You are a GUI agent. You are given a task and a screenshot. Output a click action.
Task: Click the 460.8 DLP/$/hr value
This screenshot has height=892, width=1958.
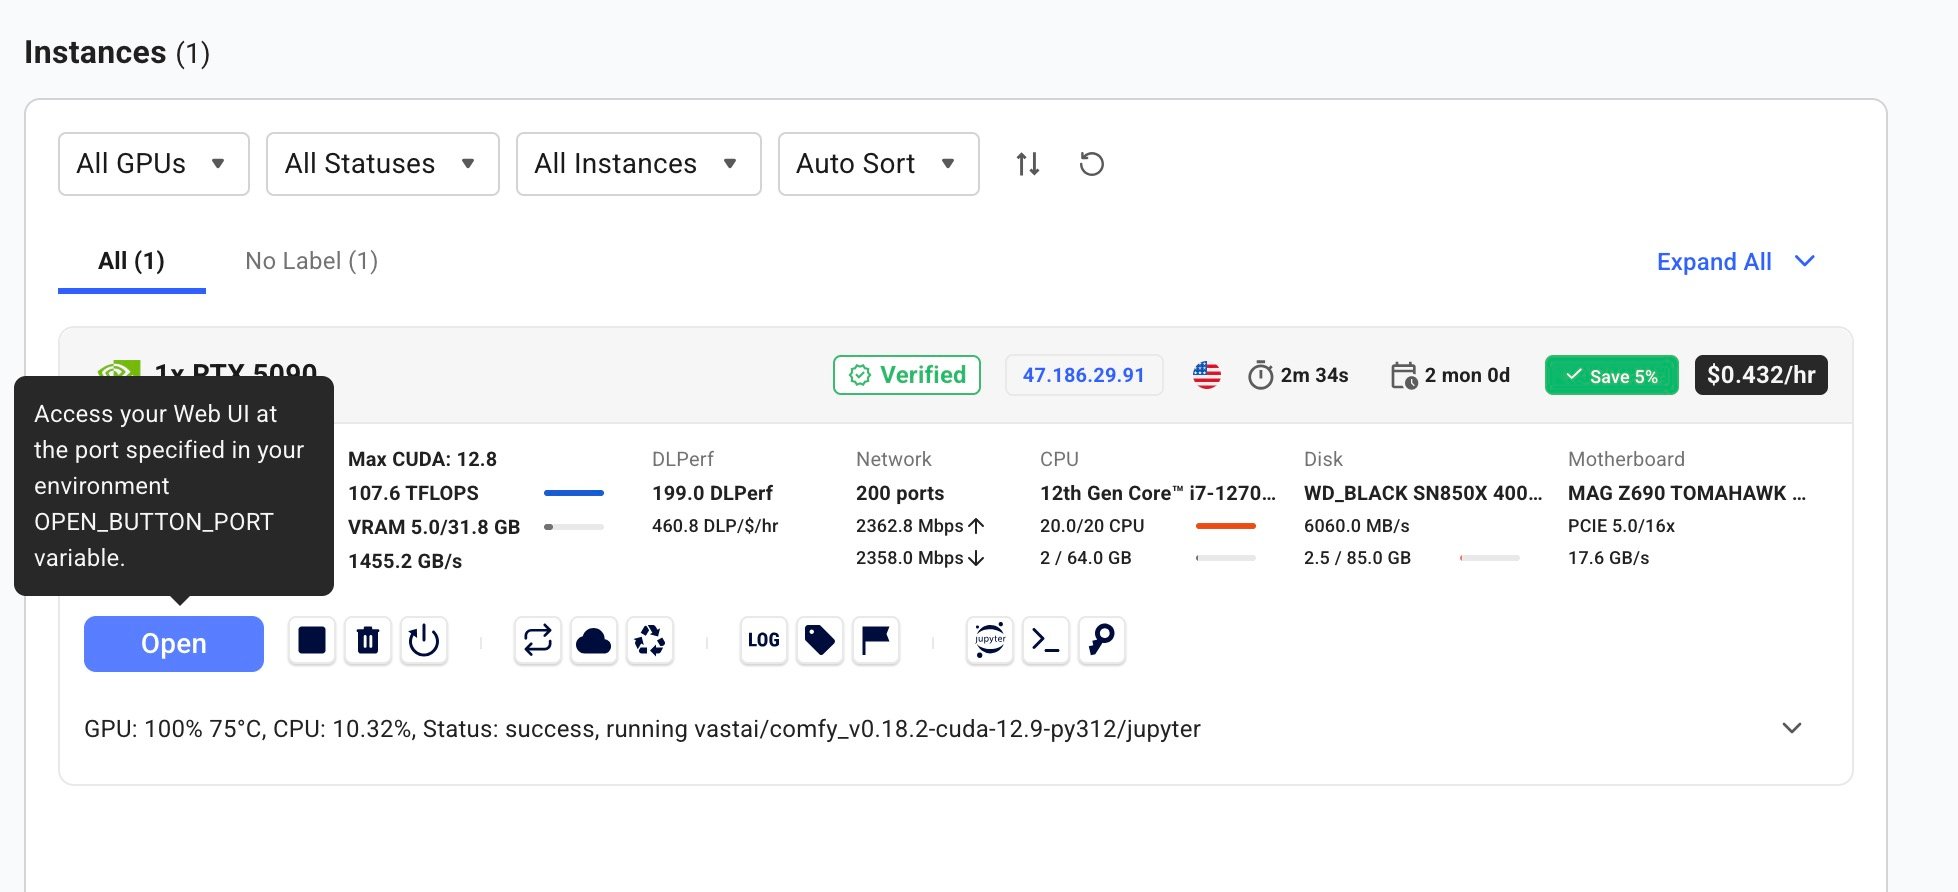point(715,526)
